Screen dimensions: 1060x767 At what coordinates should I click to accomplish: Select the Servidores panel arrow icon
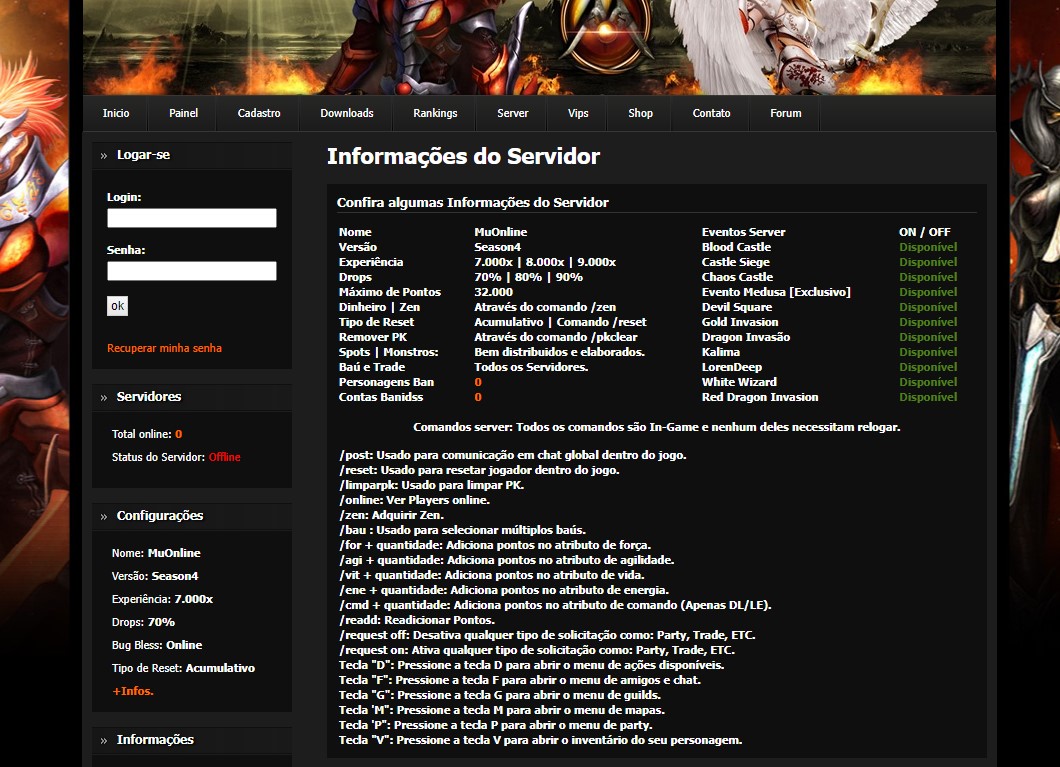(103, 397)
